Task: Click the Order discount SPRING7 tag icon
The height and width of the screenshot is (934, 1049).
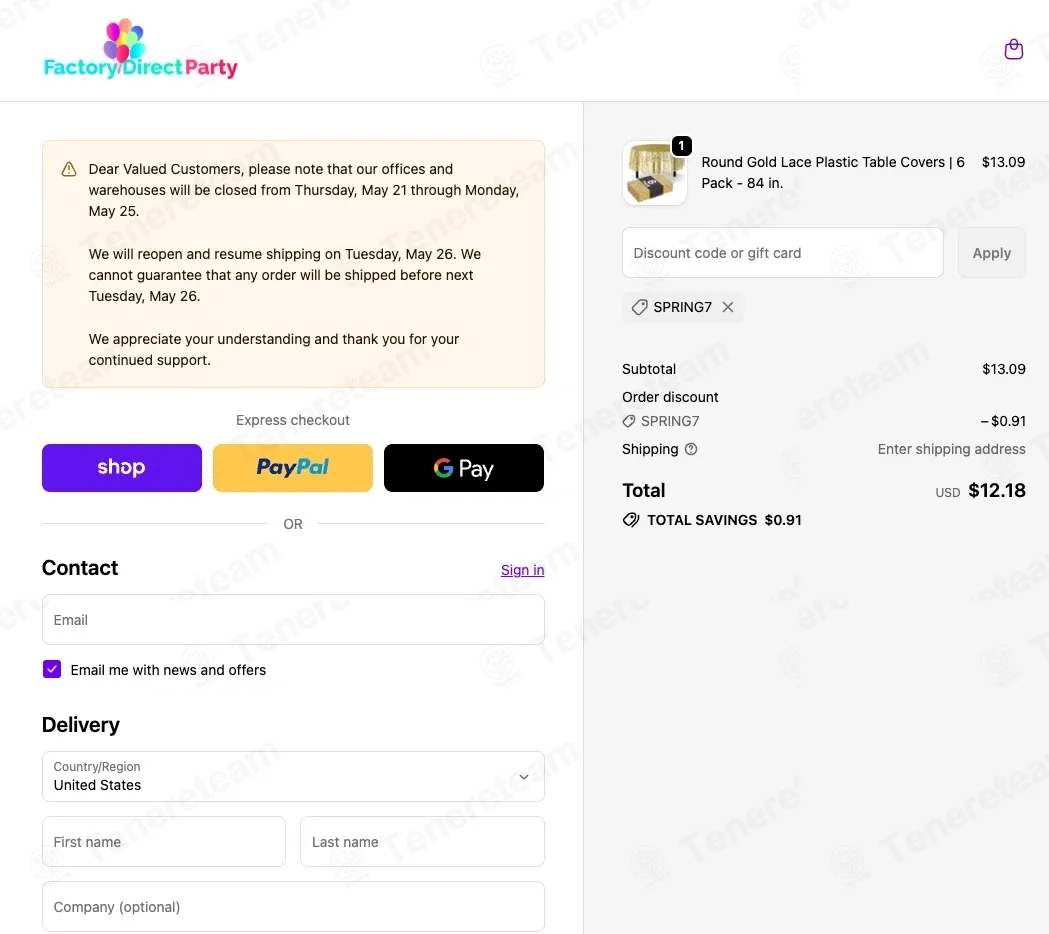Action: coord(629,422)
